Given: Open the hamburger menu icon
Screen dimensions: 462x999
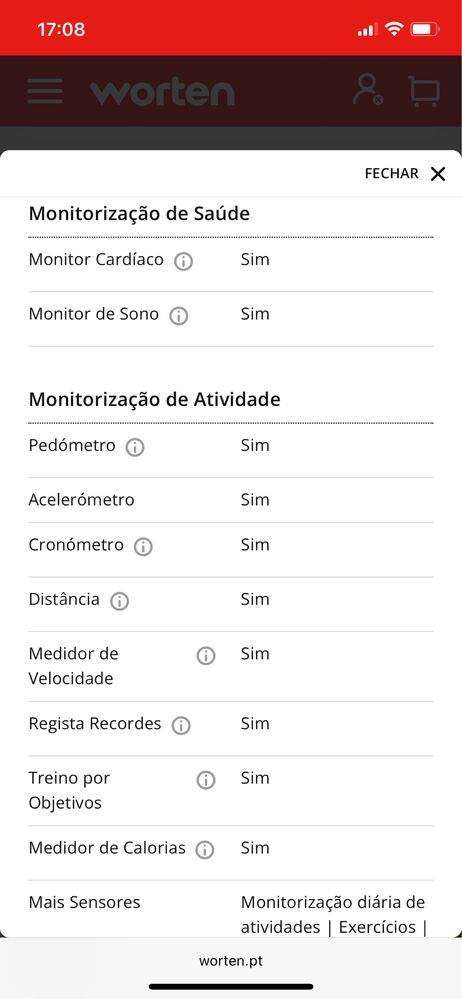Looking at the screenshot, I should (x=45, y=91).
